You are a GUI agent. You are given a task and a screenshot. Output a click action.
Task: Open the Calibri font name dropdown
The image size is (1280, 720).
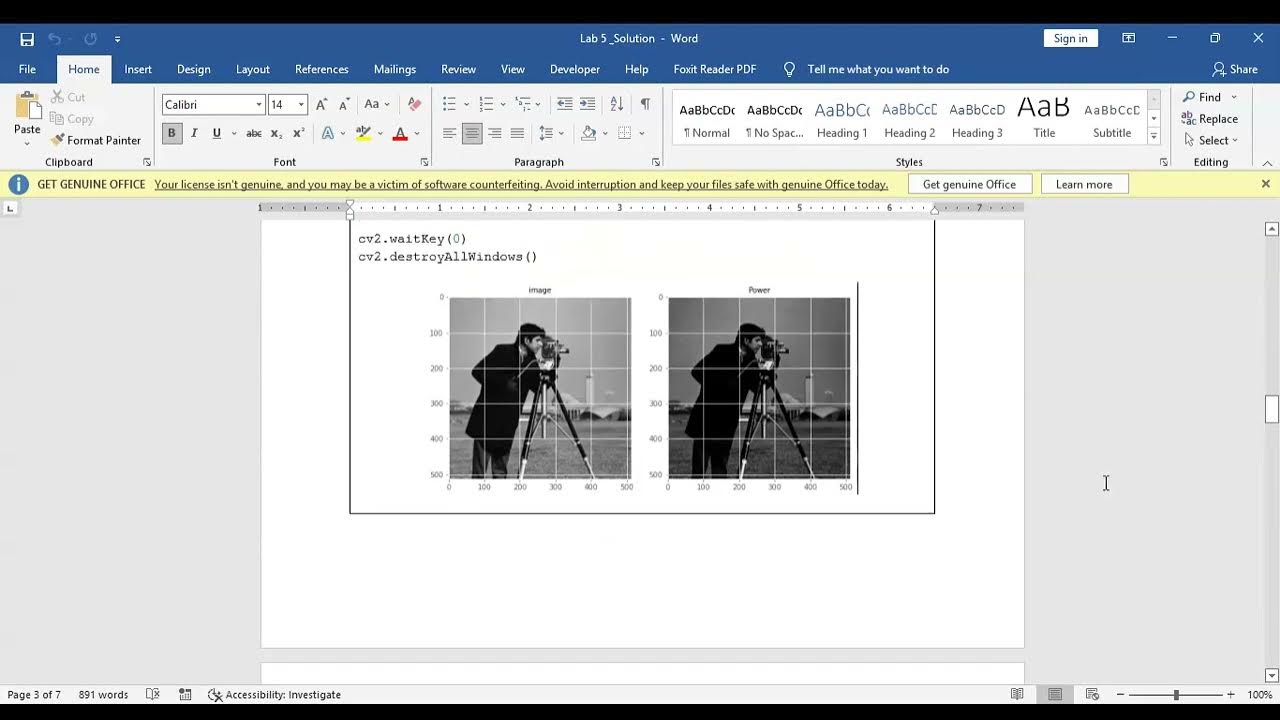click(x=258, y=105)
